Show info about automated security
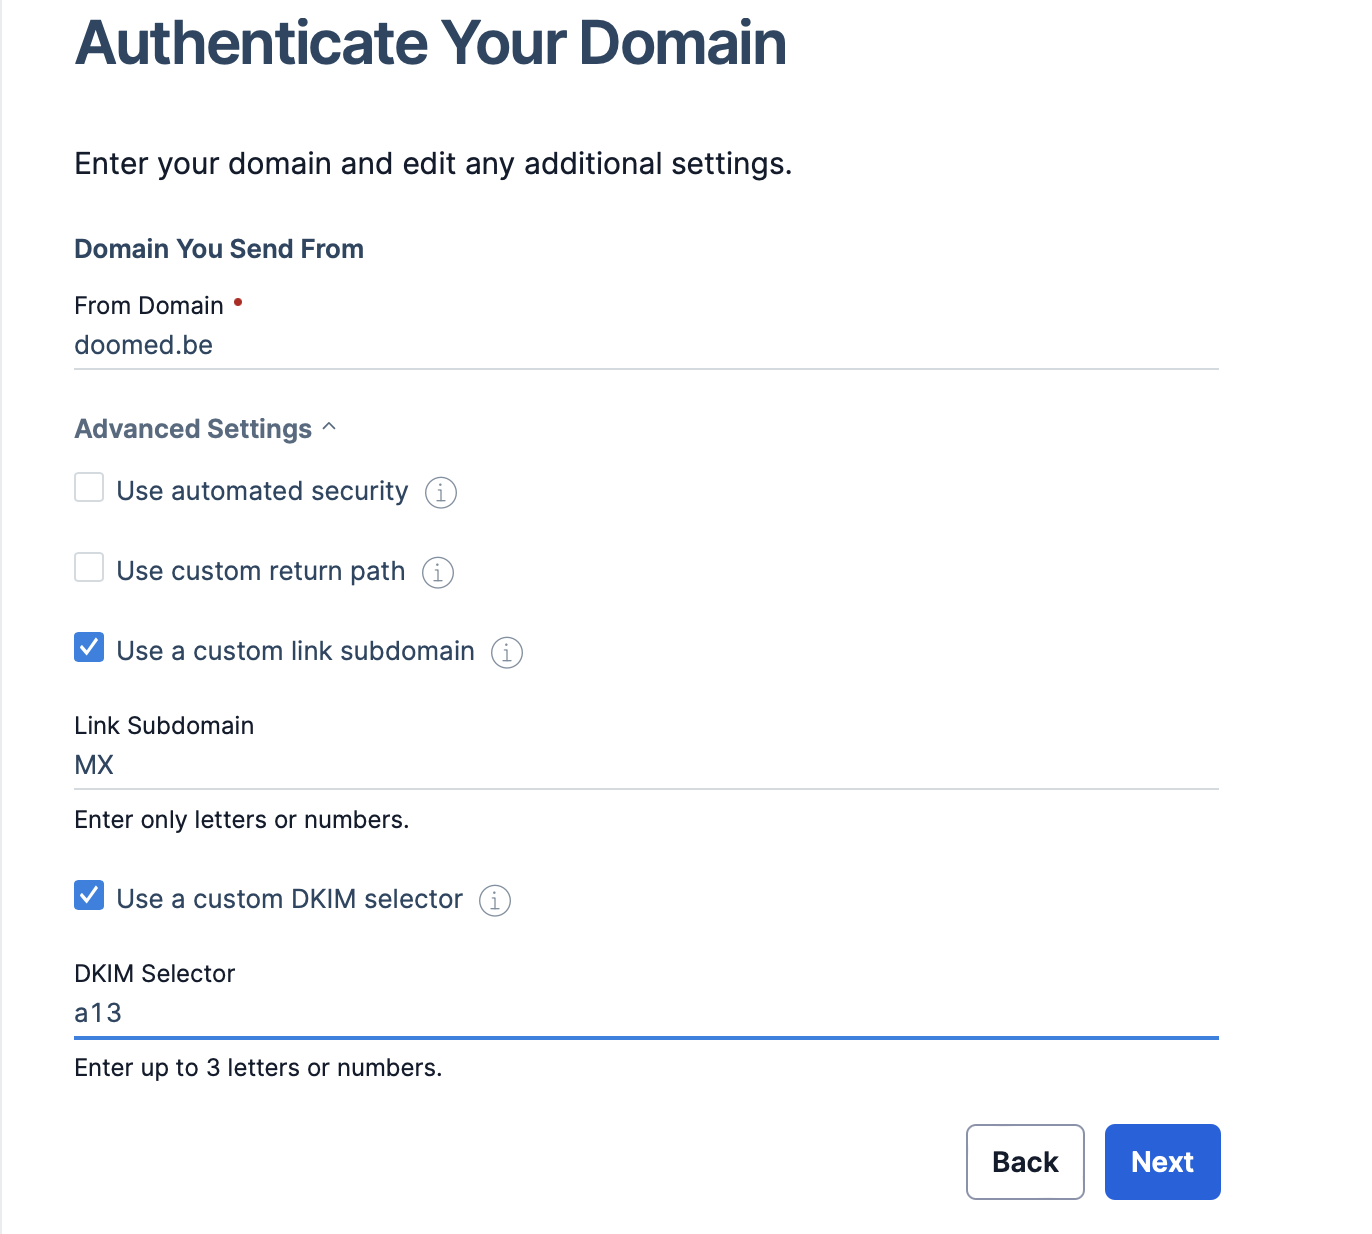This screenshot has width=1372, height=1234. pos(441,492)
